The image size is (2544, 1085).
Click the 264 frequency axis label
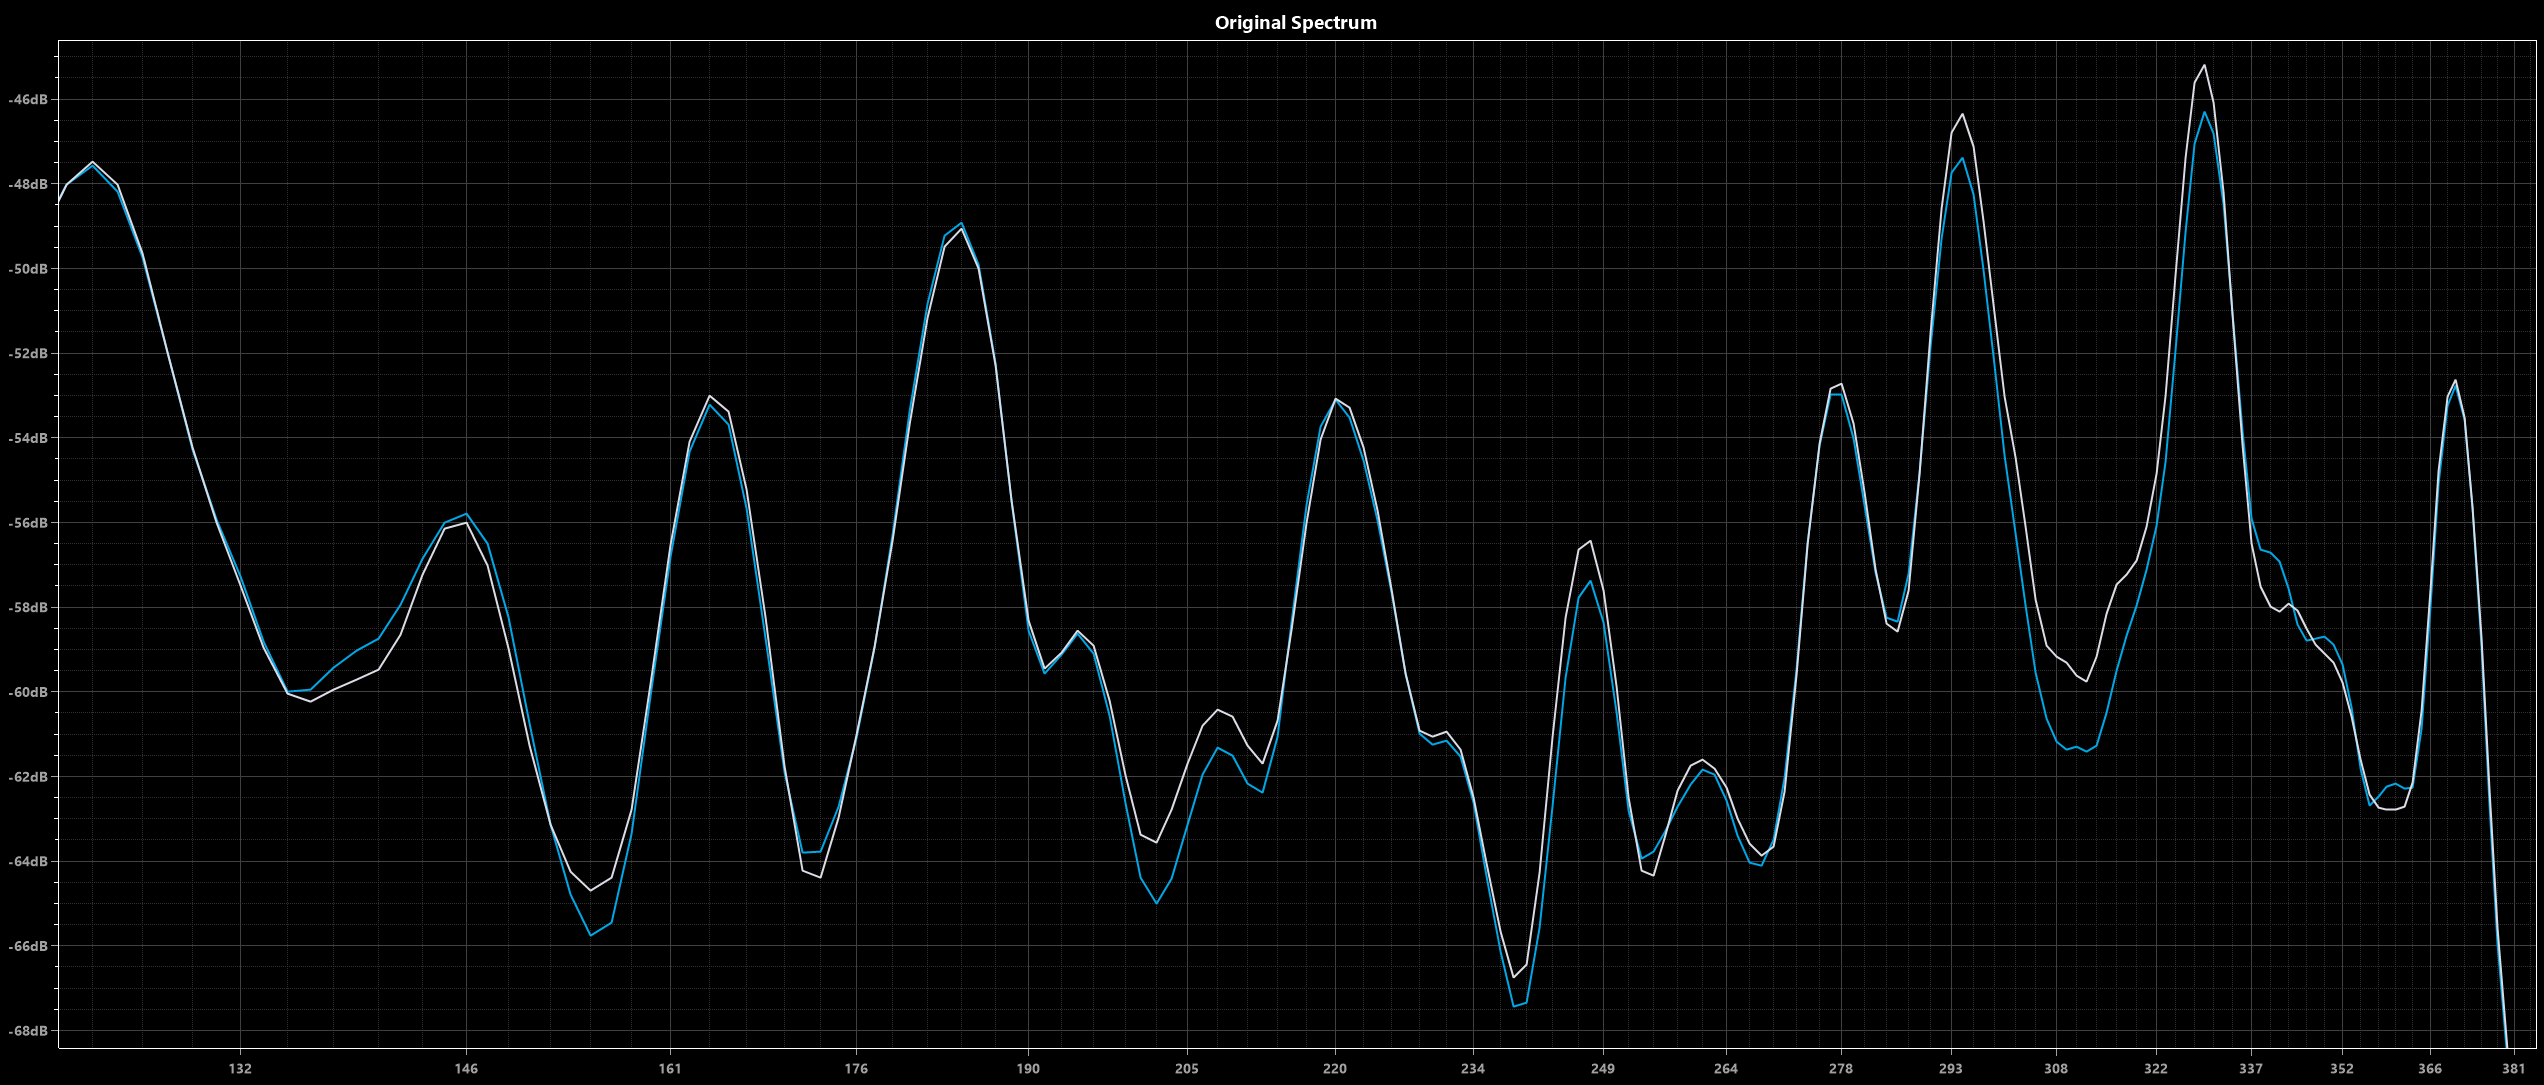[x=1726, y=1068]
